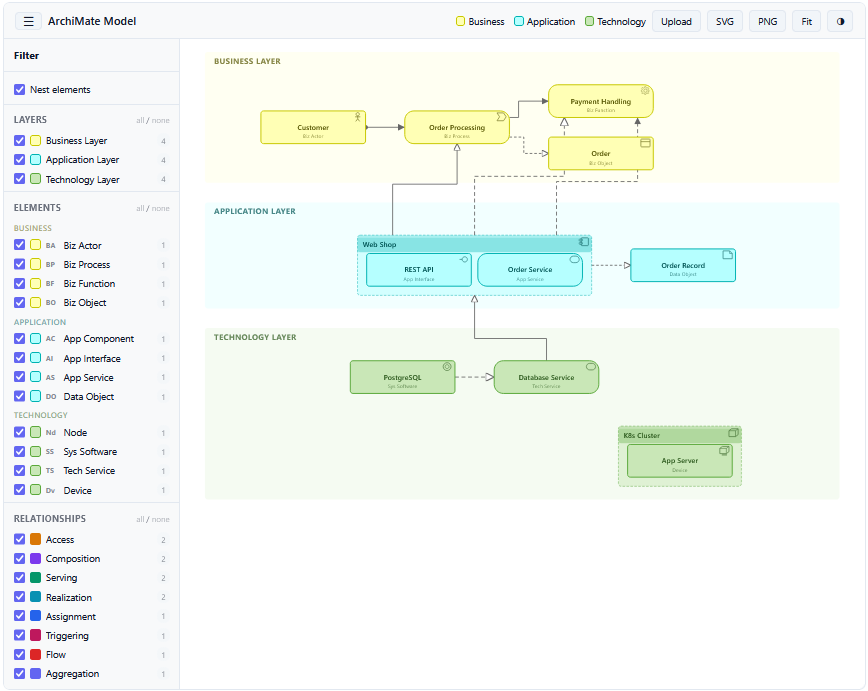The width and height of the screenshot is (868, 691).
Task: Click 'all / none' link in Layers
Action: click(153, 120)
